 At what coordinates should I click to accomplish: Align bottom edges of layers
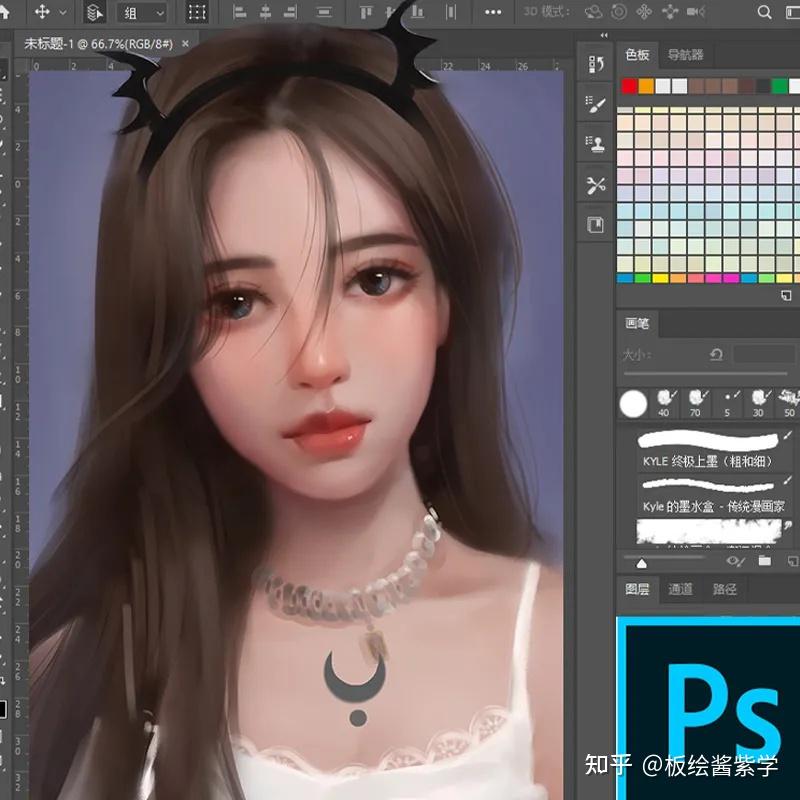(417, 12)
